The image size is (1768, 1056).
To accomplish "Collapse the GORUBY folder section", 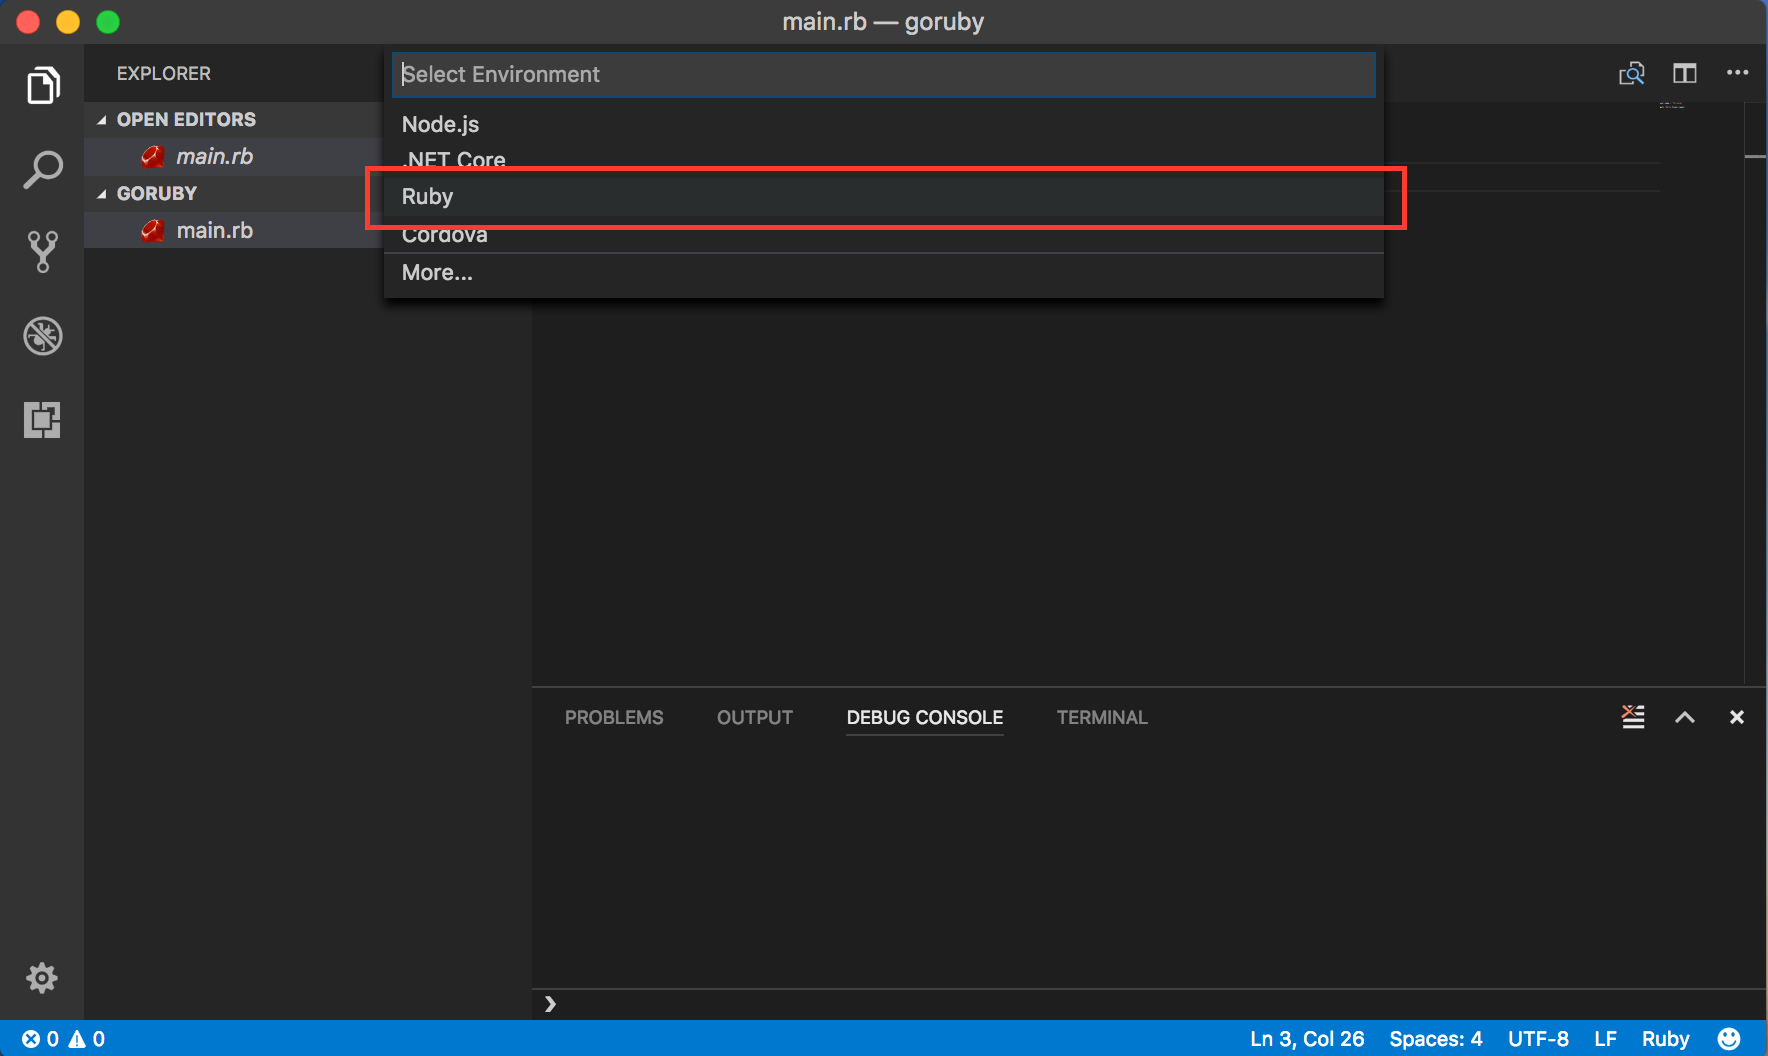I will point(157,193).
